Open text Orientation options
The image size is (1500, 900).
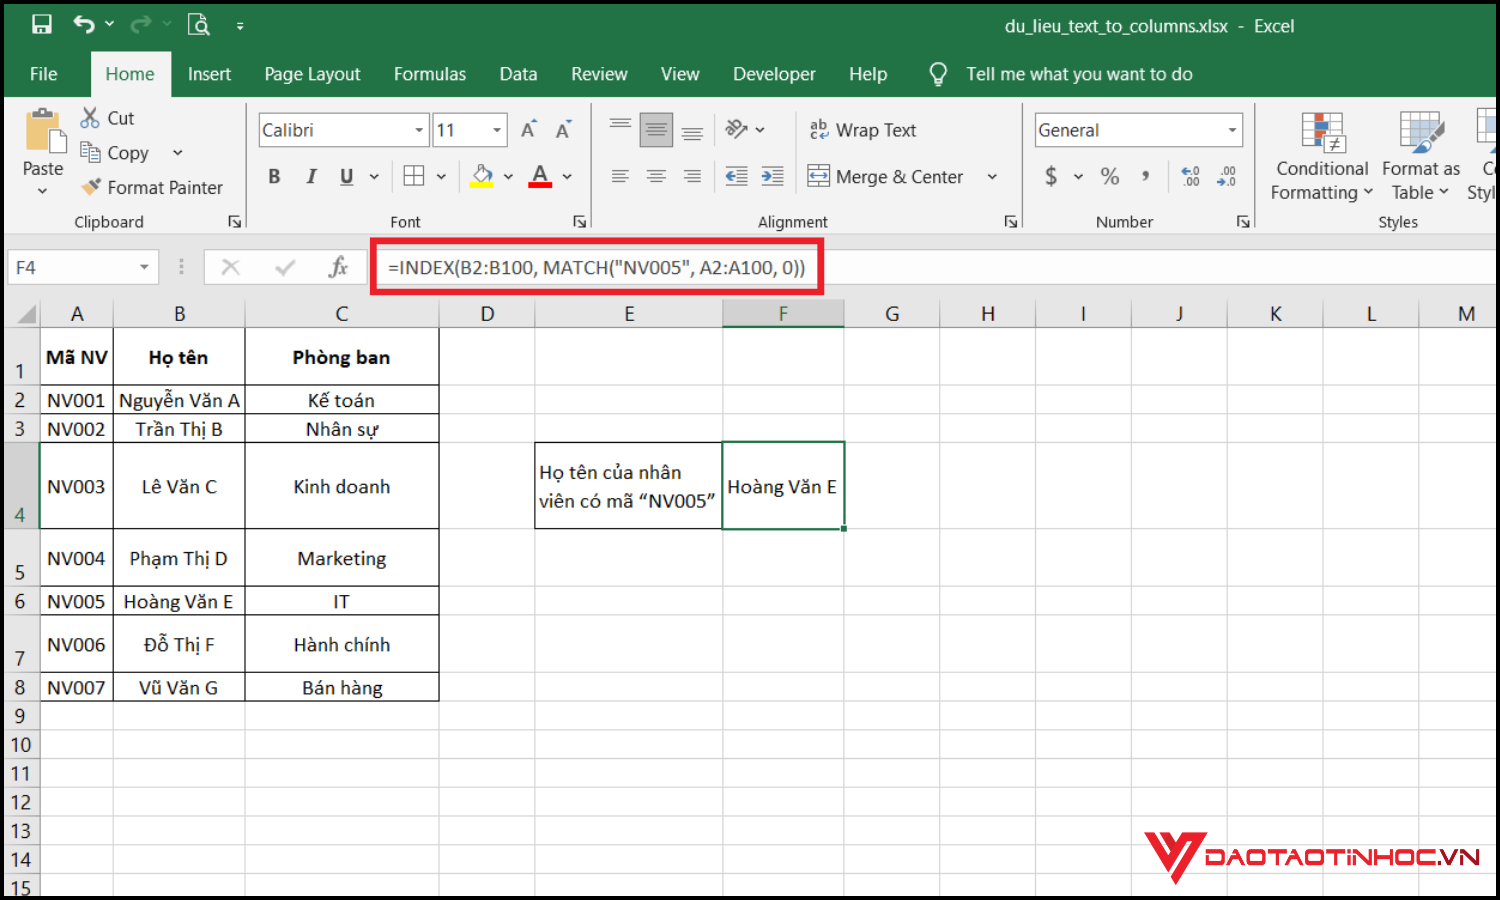click(744, 130)
